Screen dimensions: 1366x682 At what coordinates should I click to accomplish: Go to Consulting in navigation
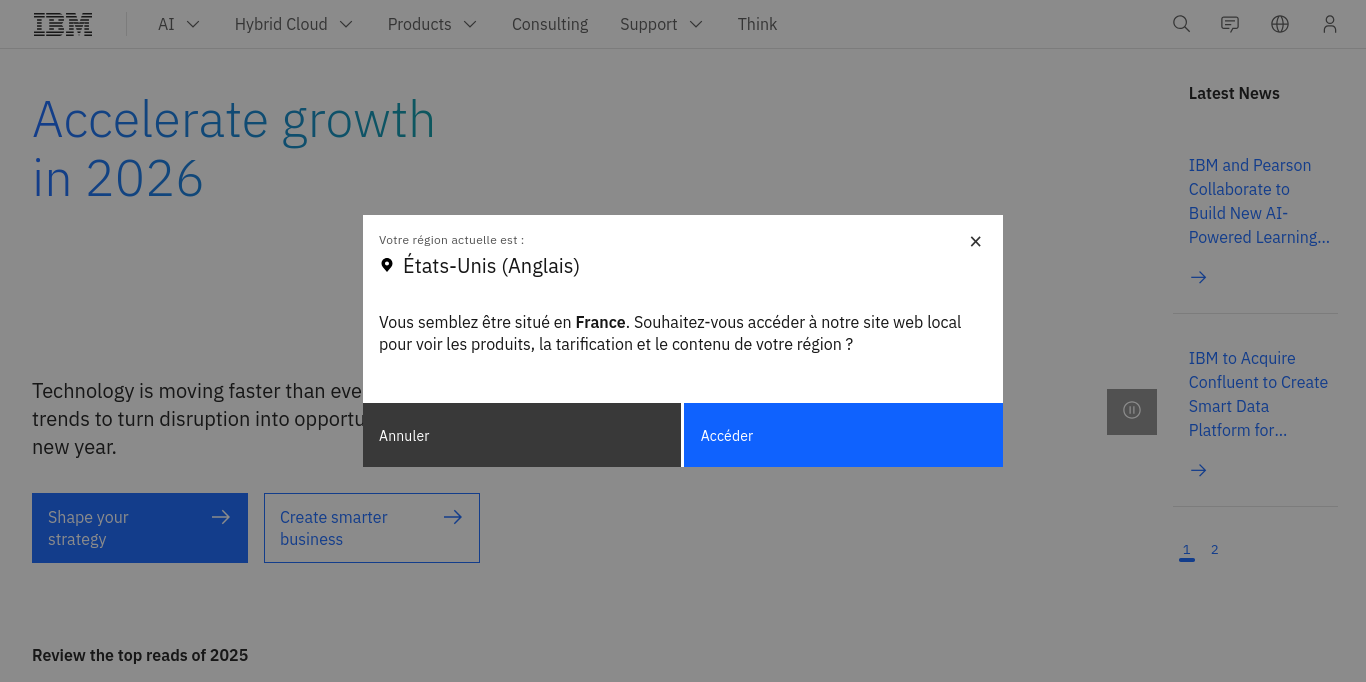pyautogui.click(x=550, y=24)
